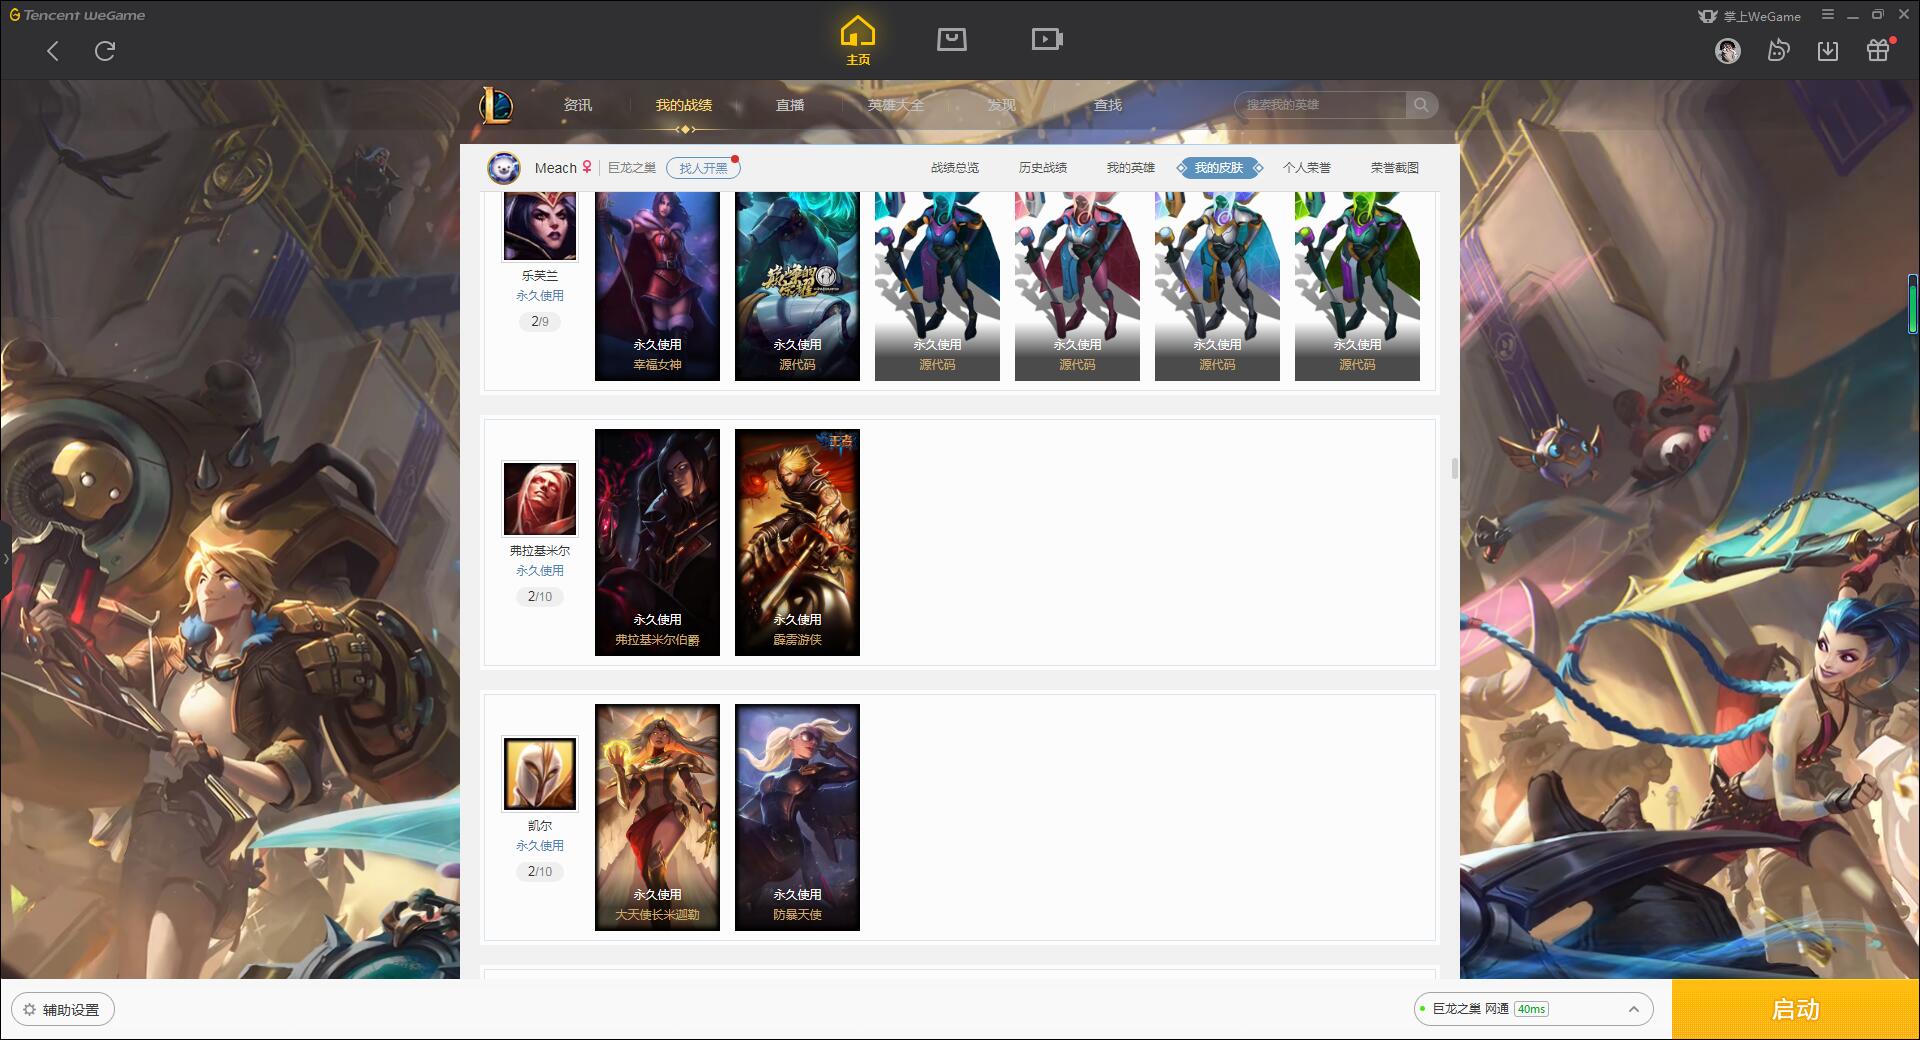Click the 2/10 skin count for 弗拉基米尔
Viewport: 1920px width, 1040px height.
(540, 597)
